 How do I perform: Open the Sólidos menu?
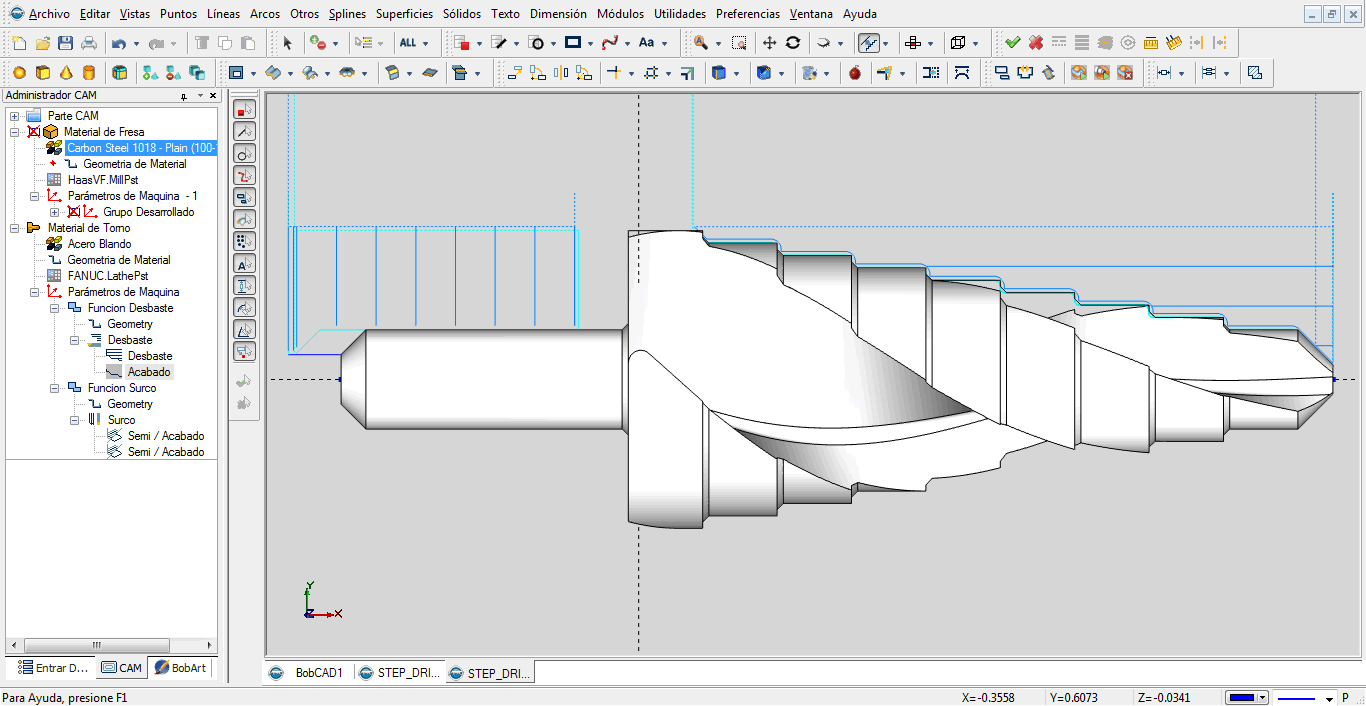(x=463, y=14)
